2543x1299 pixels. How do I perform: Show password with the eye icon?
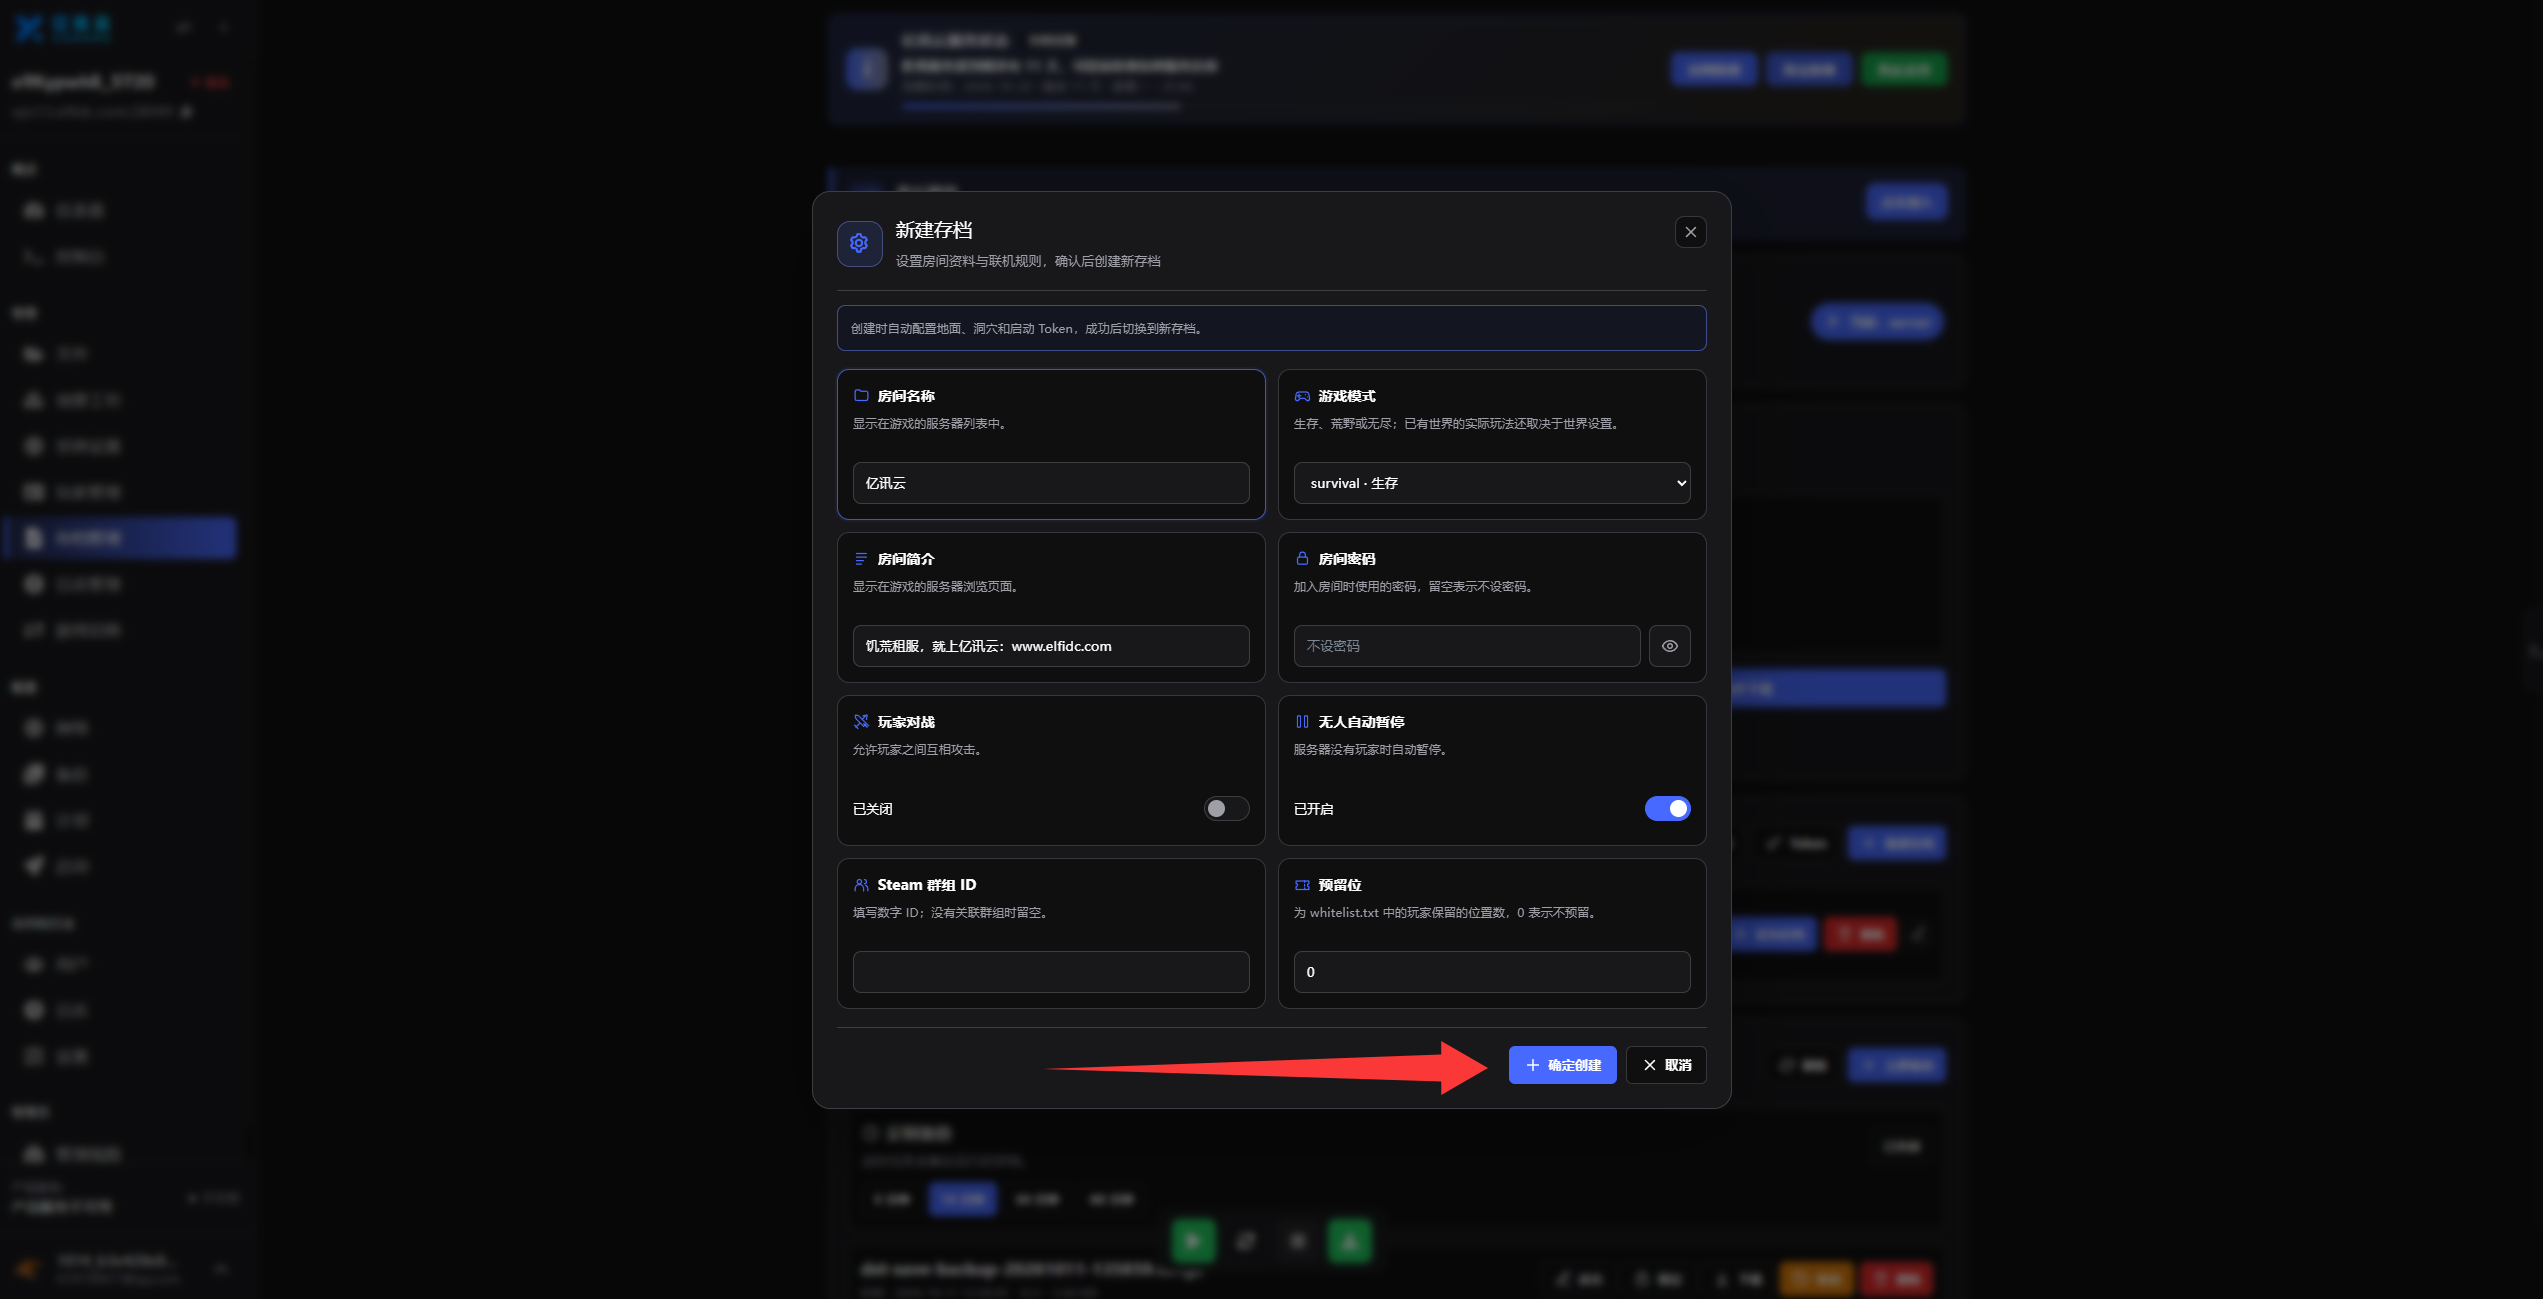click(1669, 646)
